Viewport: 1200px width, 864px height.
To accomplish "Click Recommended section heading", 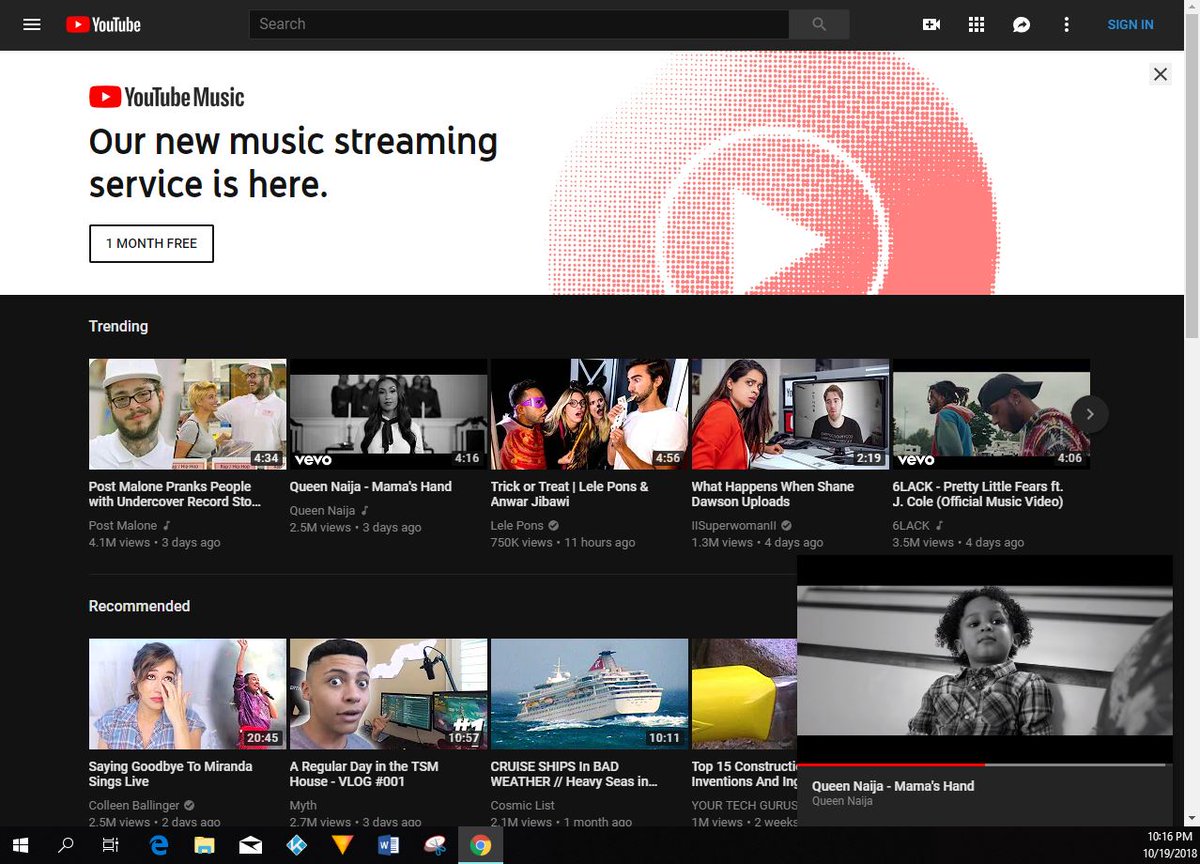I will pos(139,606).
